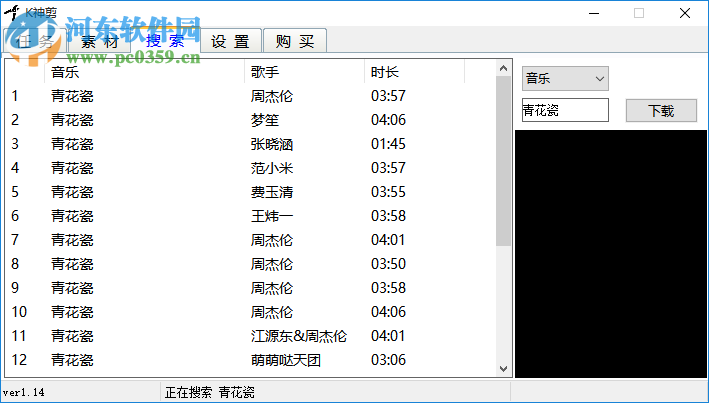Image resolution: width=709 pixels, height=403 pixels.
Task: Focus the 青花瓷 search input field
Action: (565, 110)
